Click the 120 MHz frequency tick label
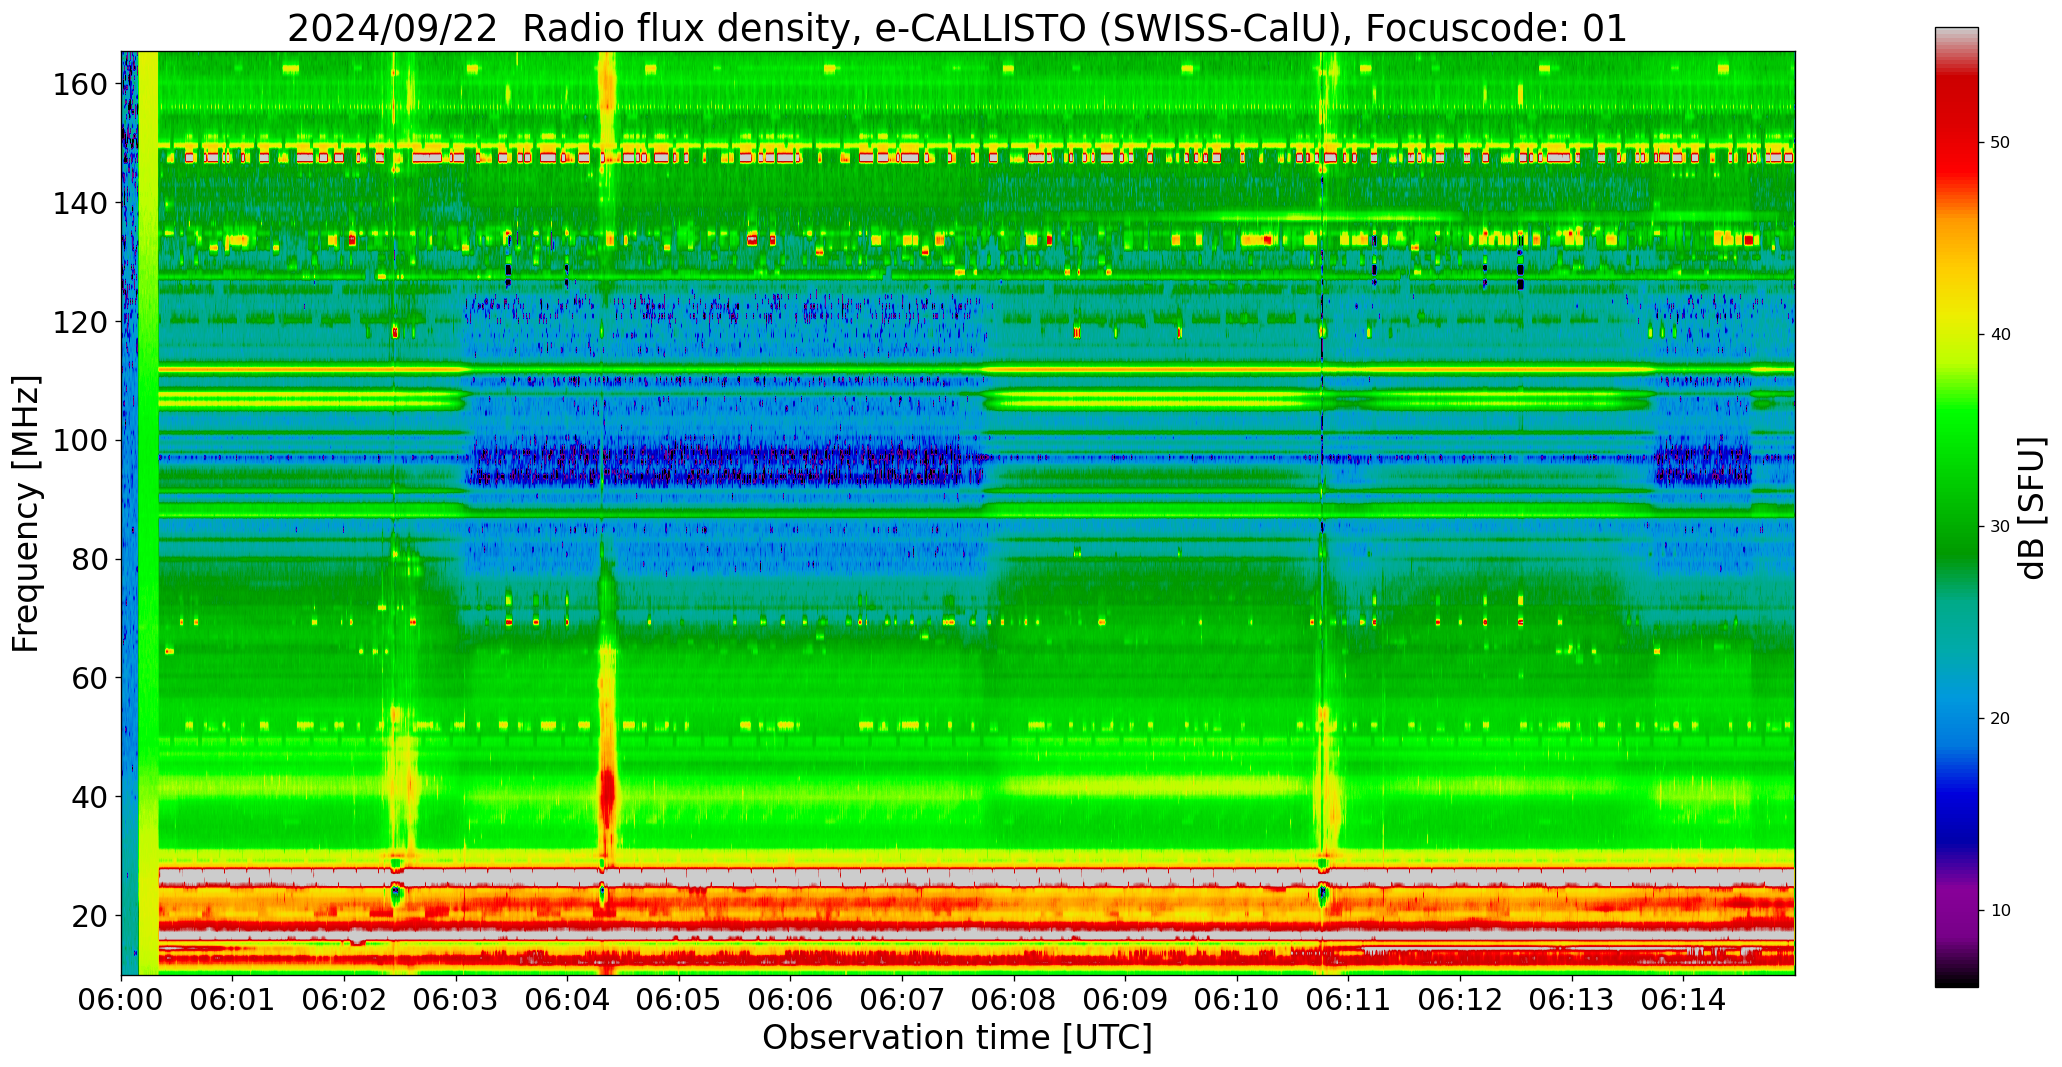Image resolution: width=2062 pixels, height=1067 pixels. pos(80,322)
